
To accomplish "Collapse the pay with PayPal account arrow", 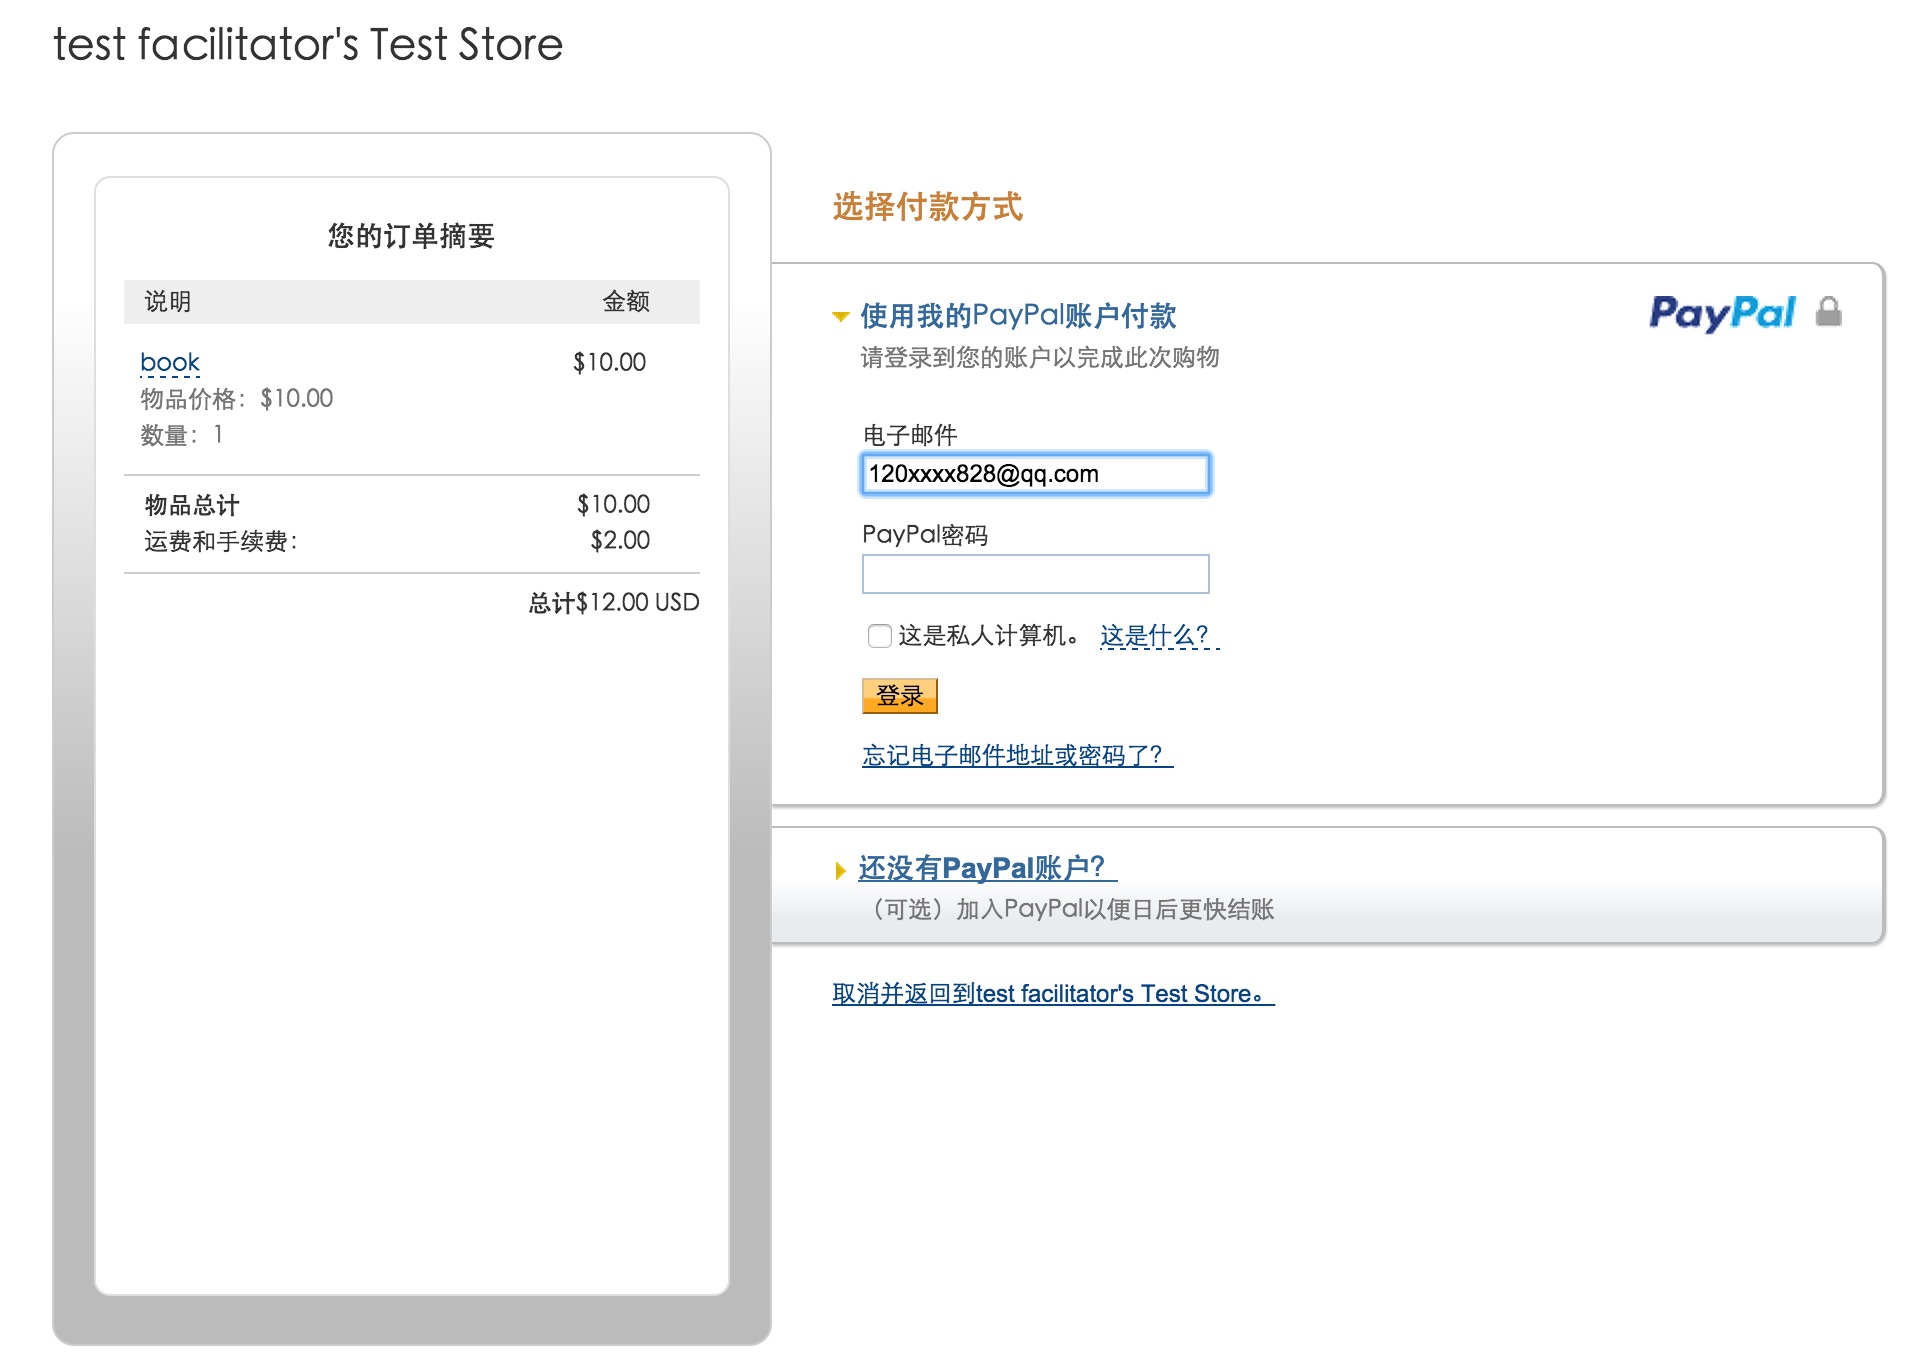I will coord(841,317).
